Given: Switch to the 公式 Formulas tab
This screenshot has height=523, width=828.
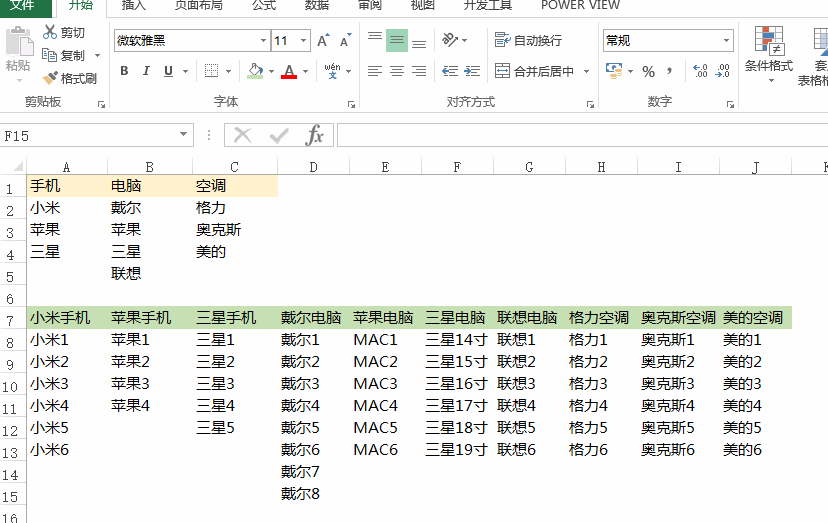Looking at the screenshot, I should [x=264, y=5].
